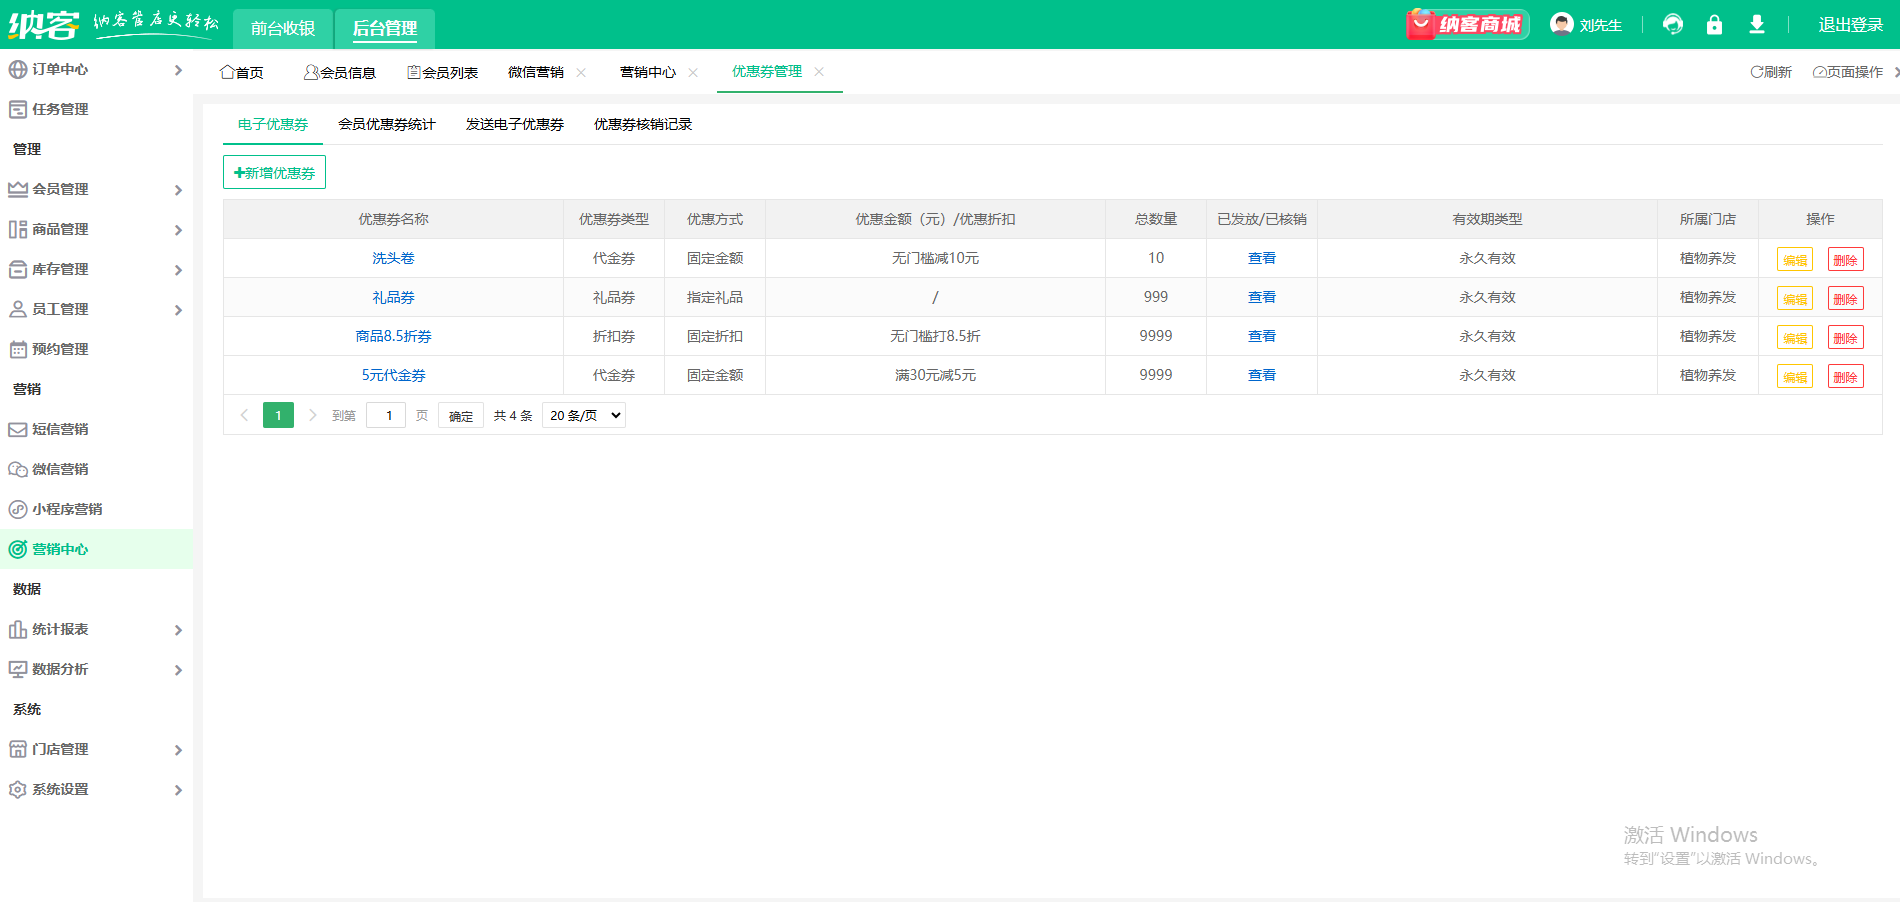The image size is (1900, 902).
Task: Click the 短信营销 envelope icon
Action: 18,429
